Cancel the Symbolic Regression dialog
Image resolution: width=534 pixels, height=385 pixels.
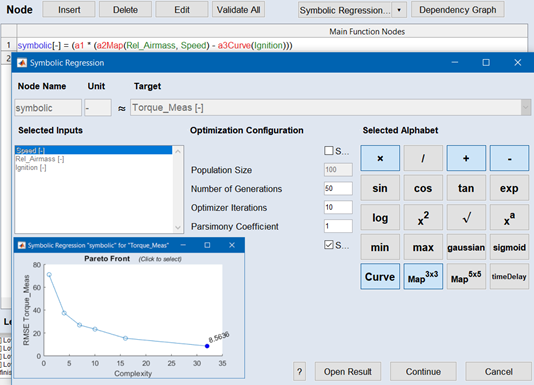coord(499,371)
